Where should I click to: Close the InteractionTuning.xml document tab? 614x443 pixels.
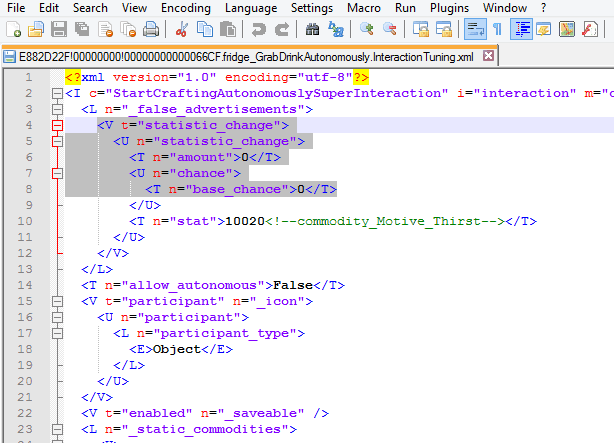point(489,57)
